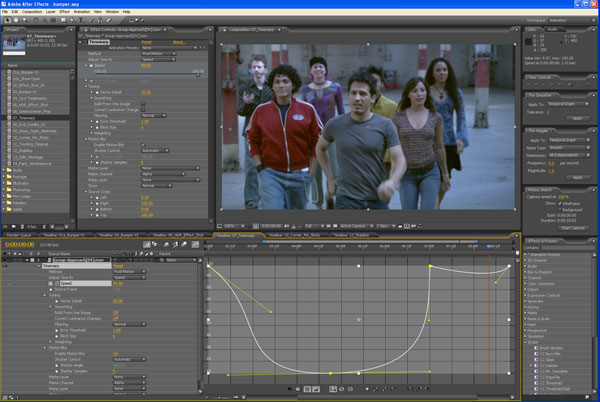Open the Smoother Apply To dropdown
The width and height of the screenshot is (600, 402).
pyautogui.click(x=568, y=104)
